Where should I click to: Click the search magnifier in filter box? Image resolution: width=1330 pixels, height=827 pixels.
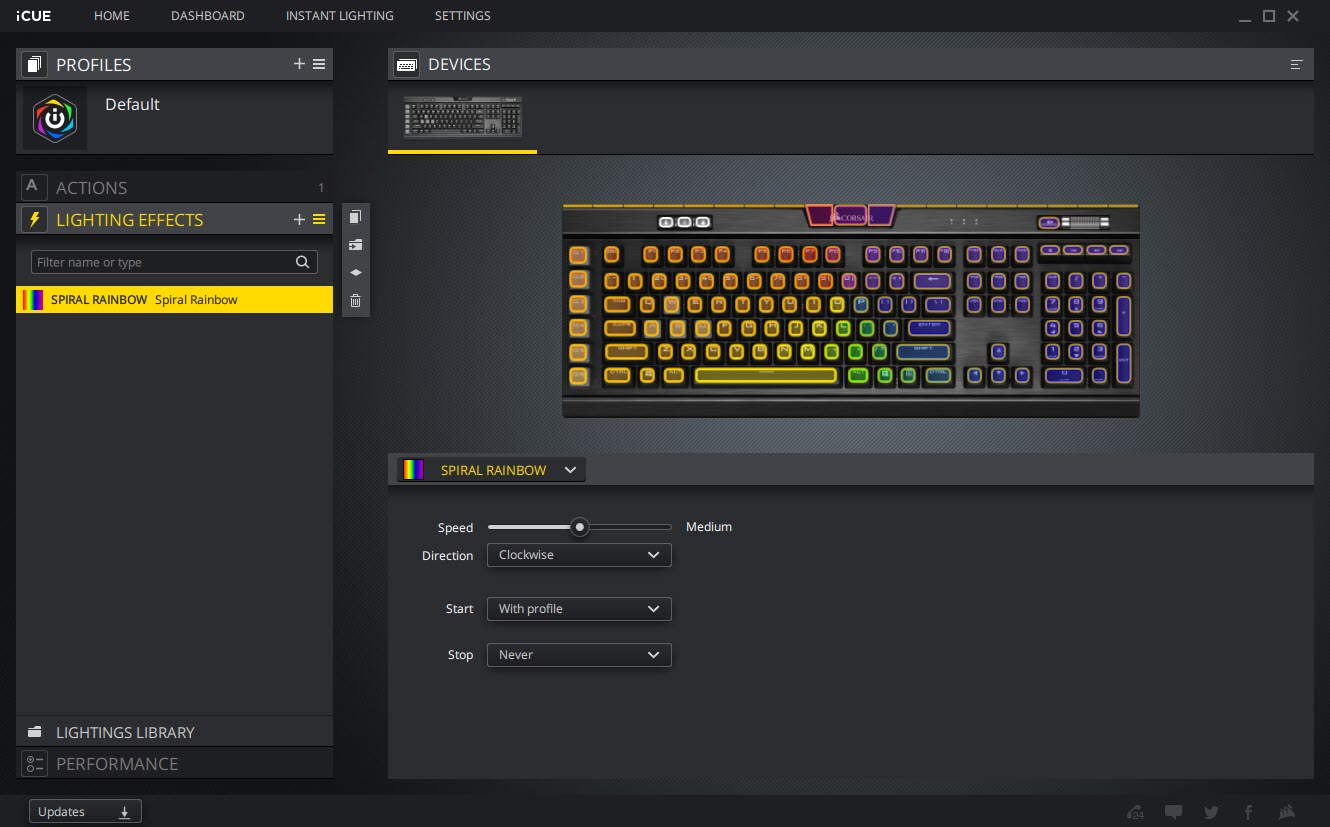coord(303,262)
